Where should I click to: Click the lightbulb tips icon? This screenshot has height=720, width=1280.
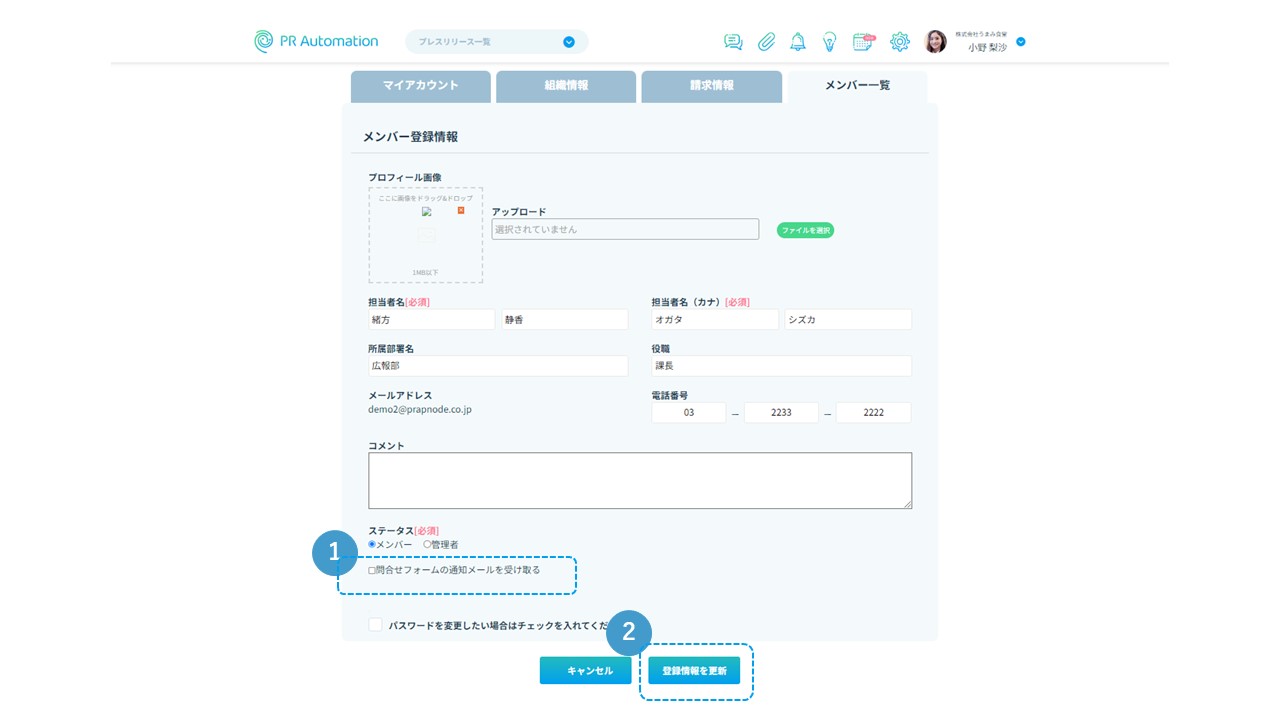pos(829,42)
